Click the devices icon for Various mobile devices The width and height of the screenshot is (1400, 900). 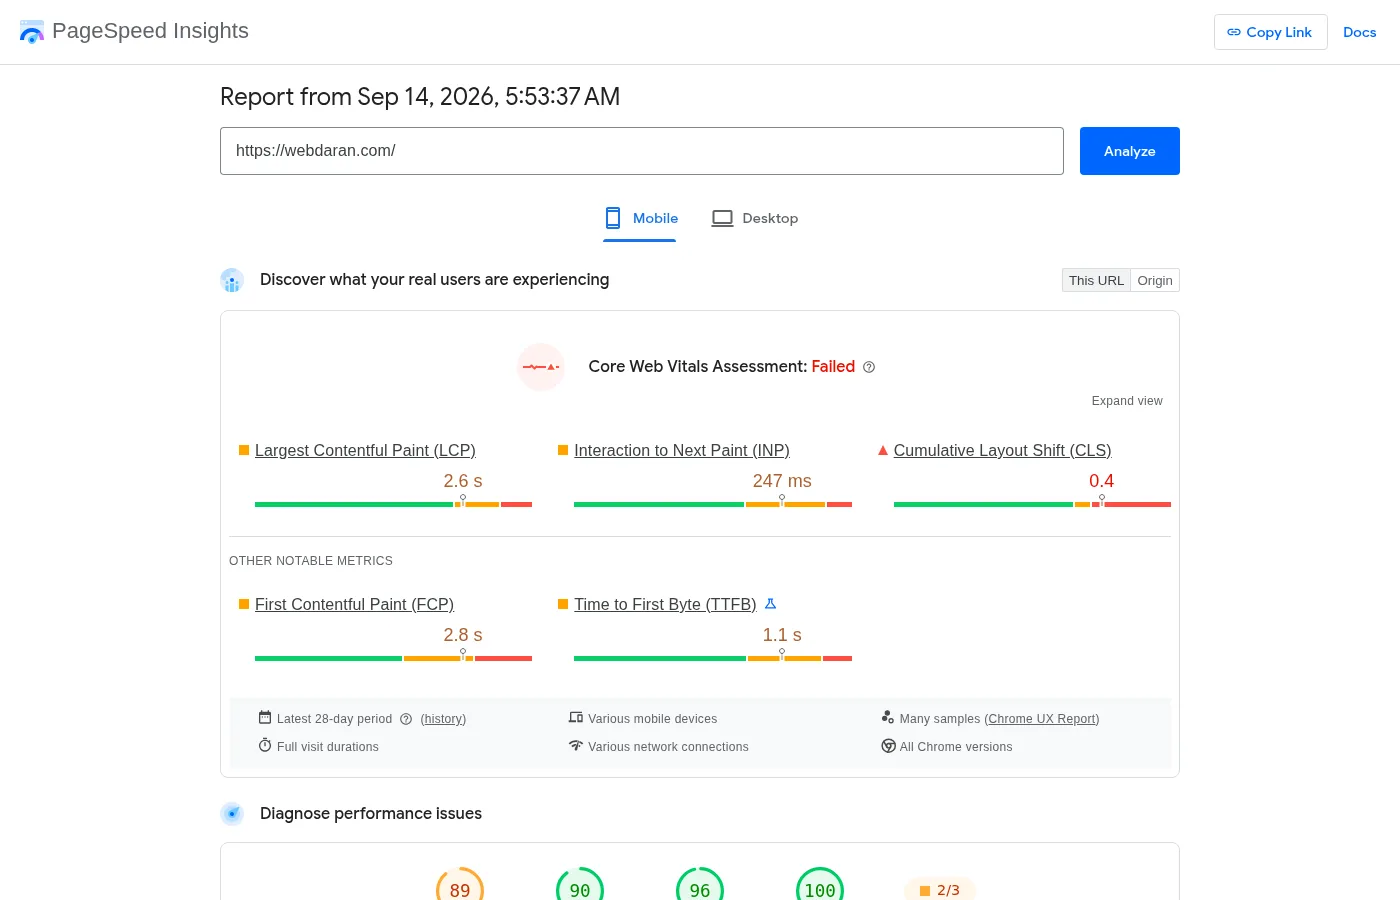576,717
